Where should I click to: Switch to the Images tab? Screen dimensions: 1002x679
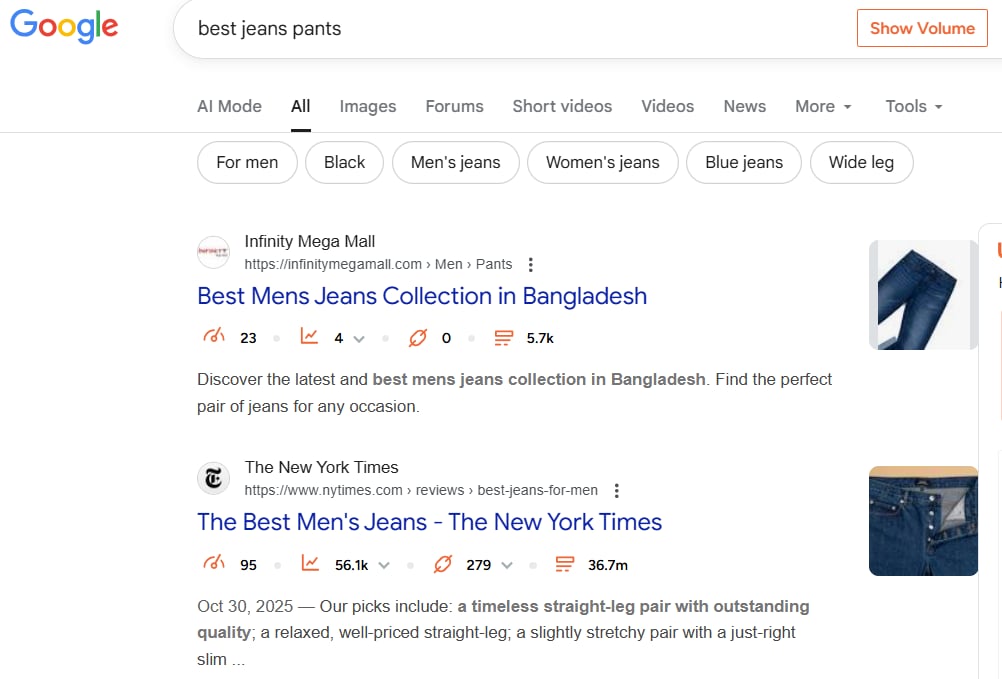367,106
